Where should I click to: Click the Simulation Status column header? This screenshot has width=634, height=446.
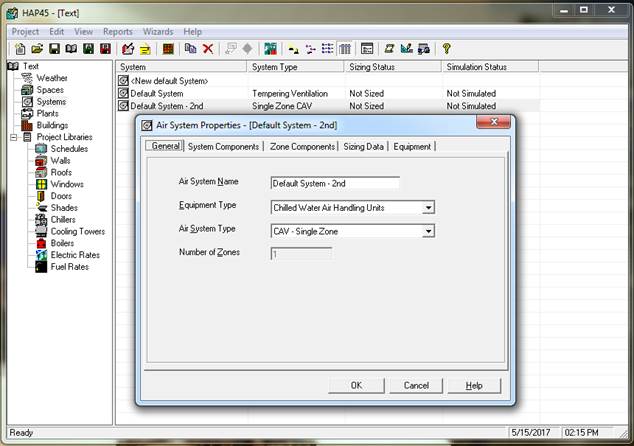pos(490,67)
